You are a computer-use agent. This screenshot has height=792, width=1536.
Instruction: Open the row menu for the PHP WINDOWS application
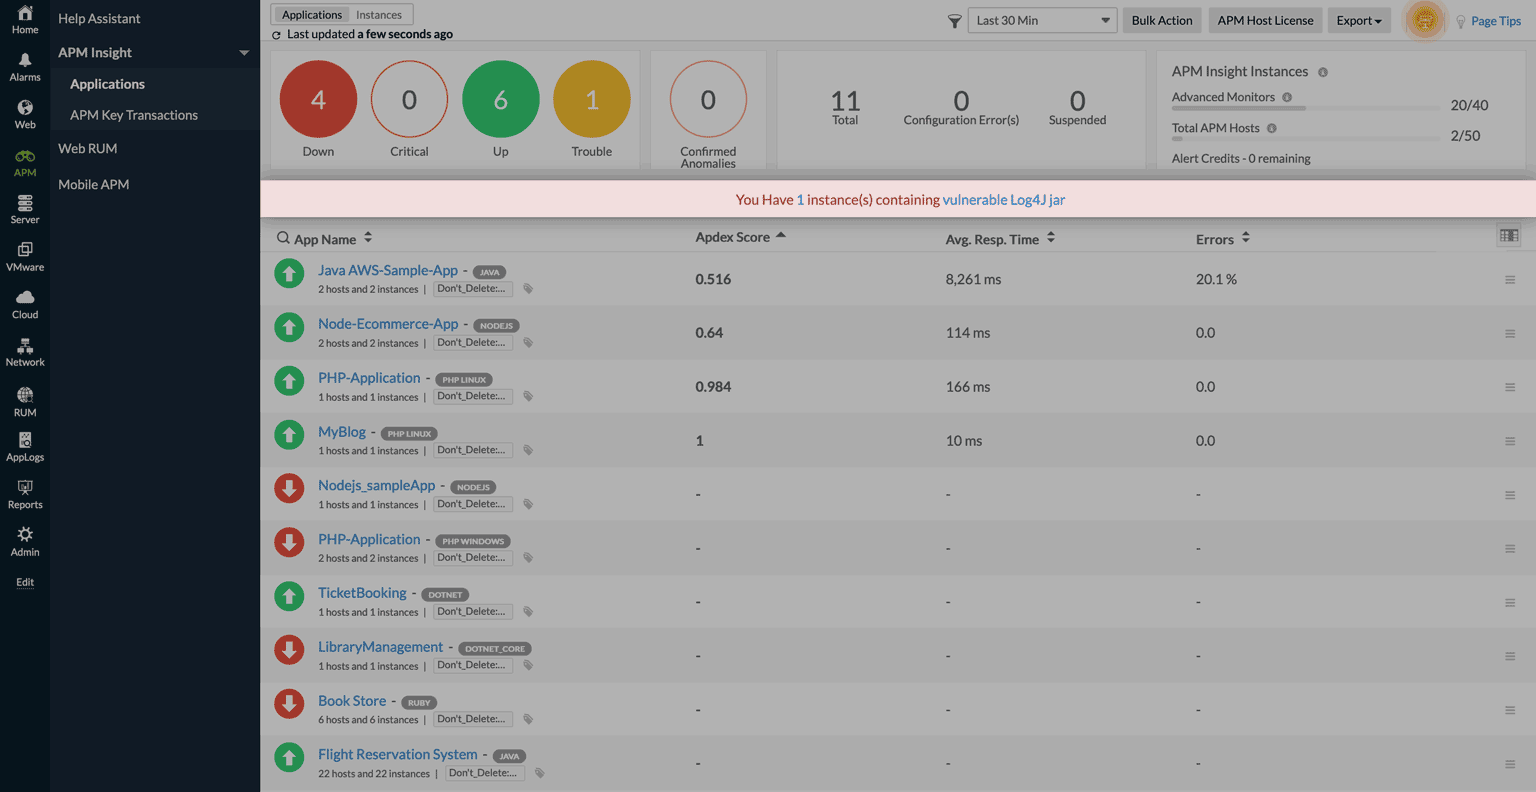1510,549
